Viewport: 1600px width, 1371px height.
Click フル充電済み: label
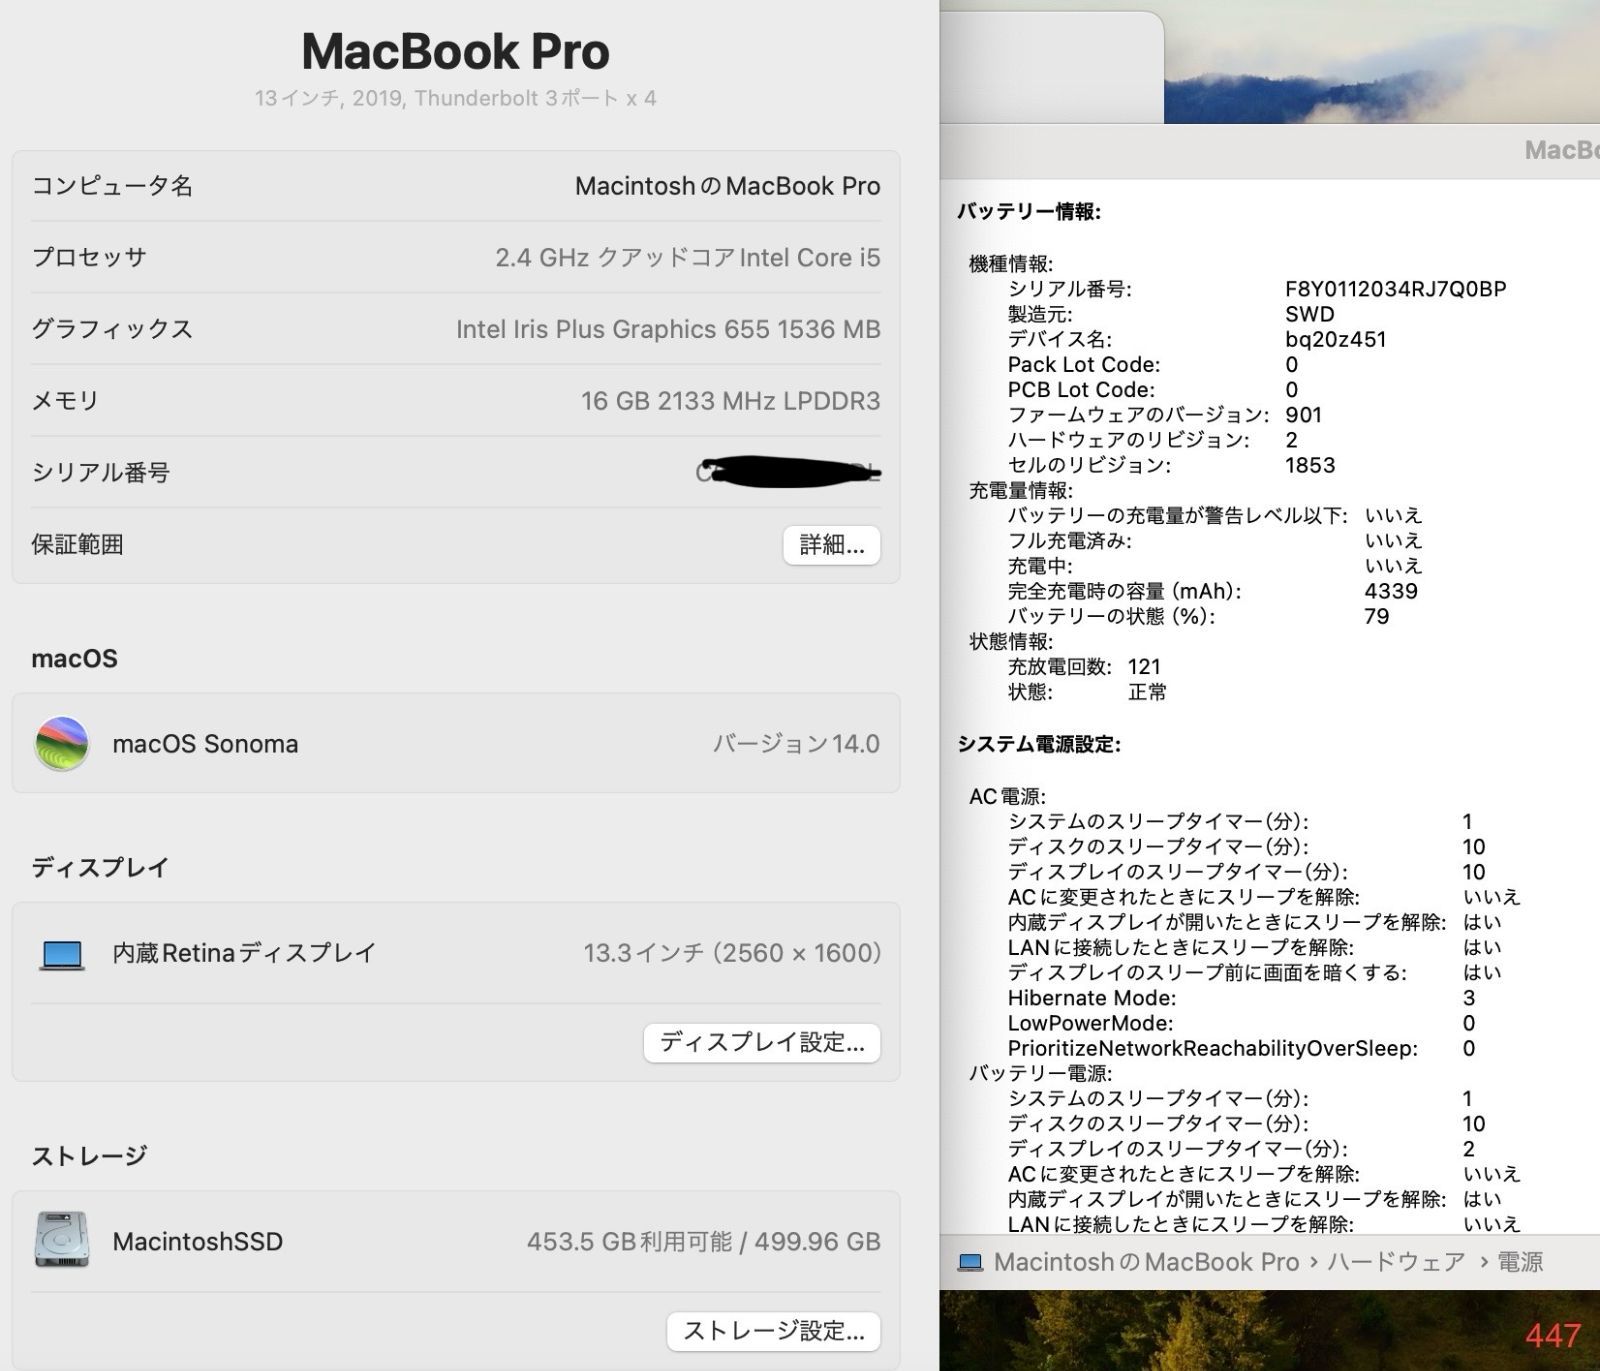(1070, 541)
